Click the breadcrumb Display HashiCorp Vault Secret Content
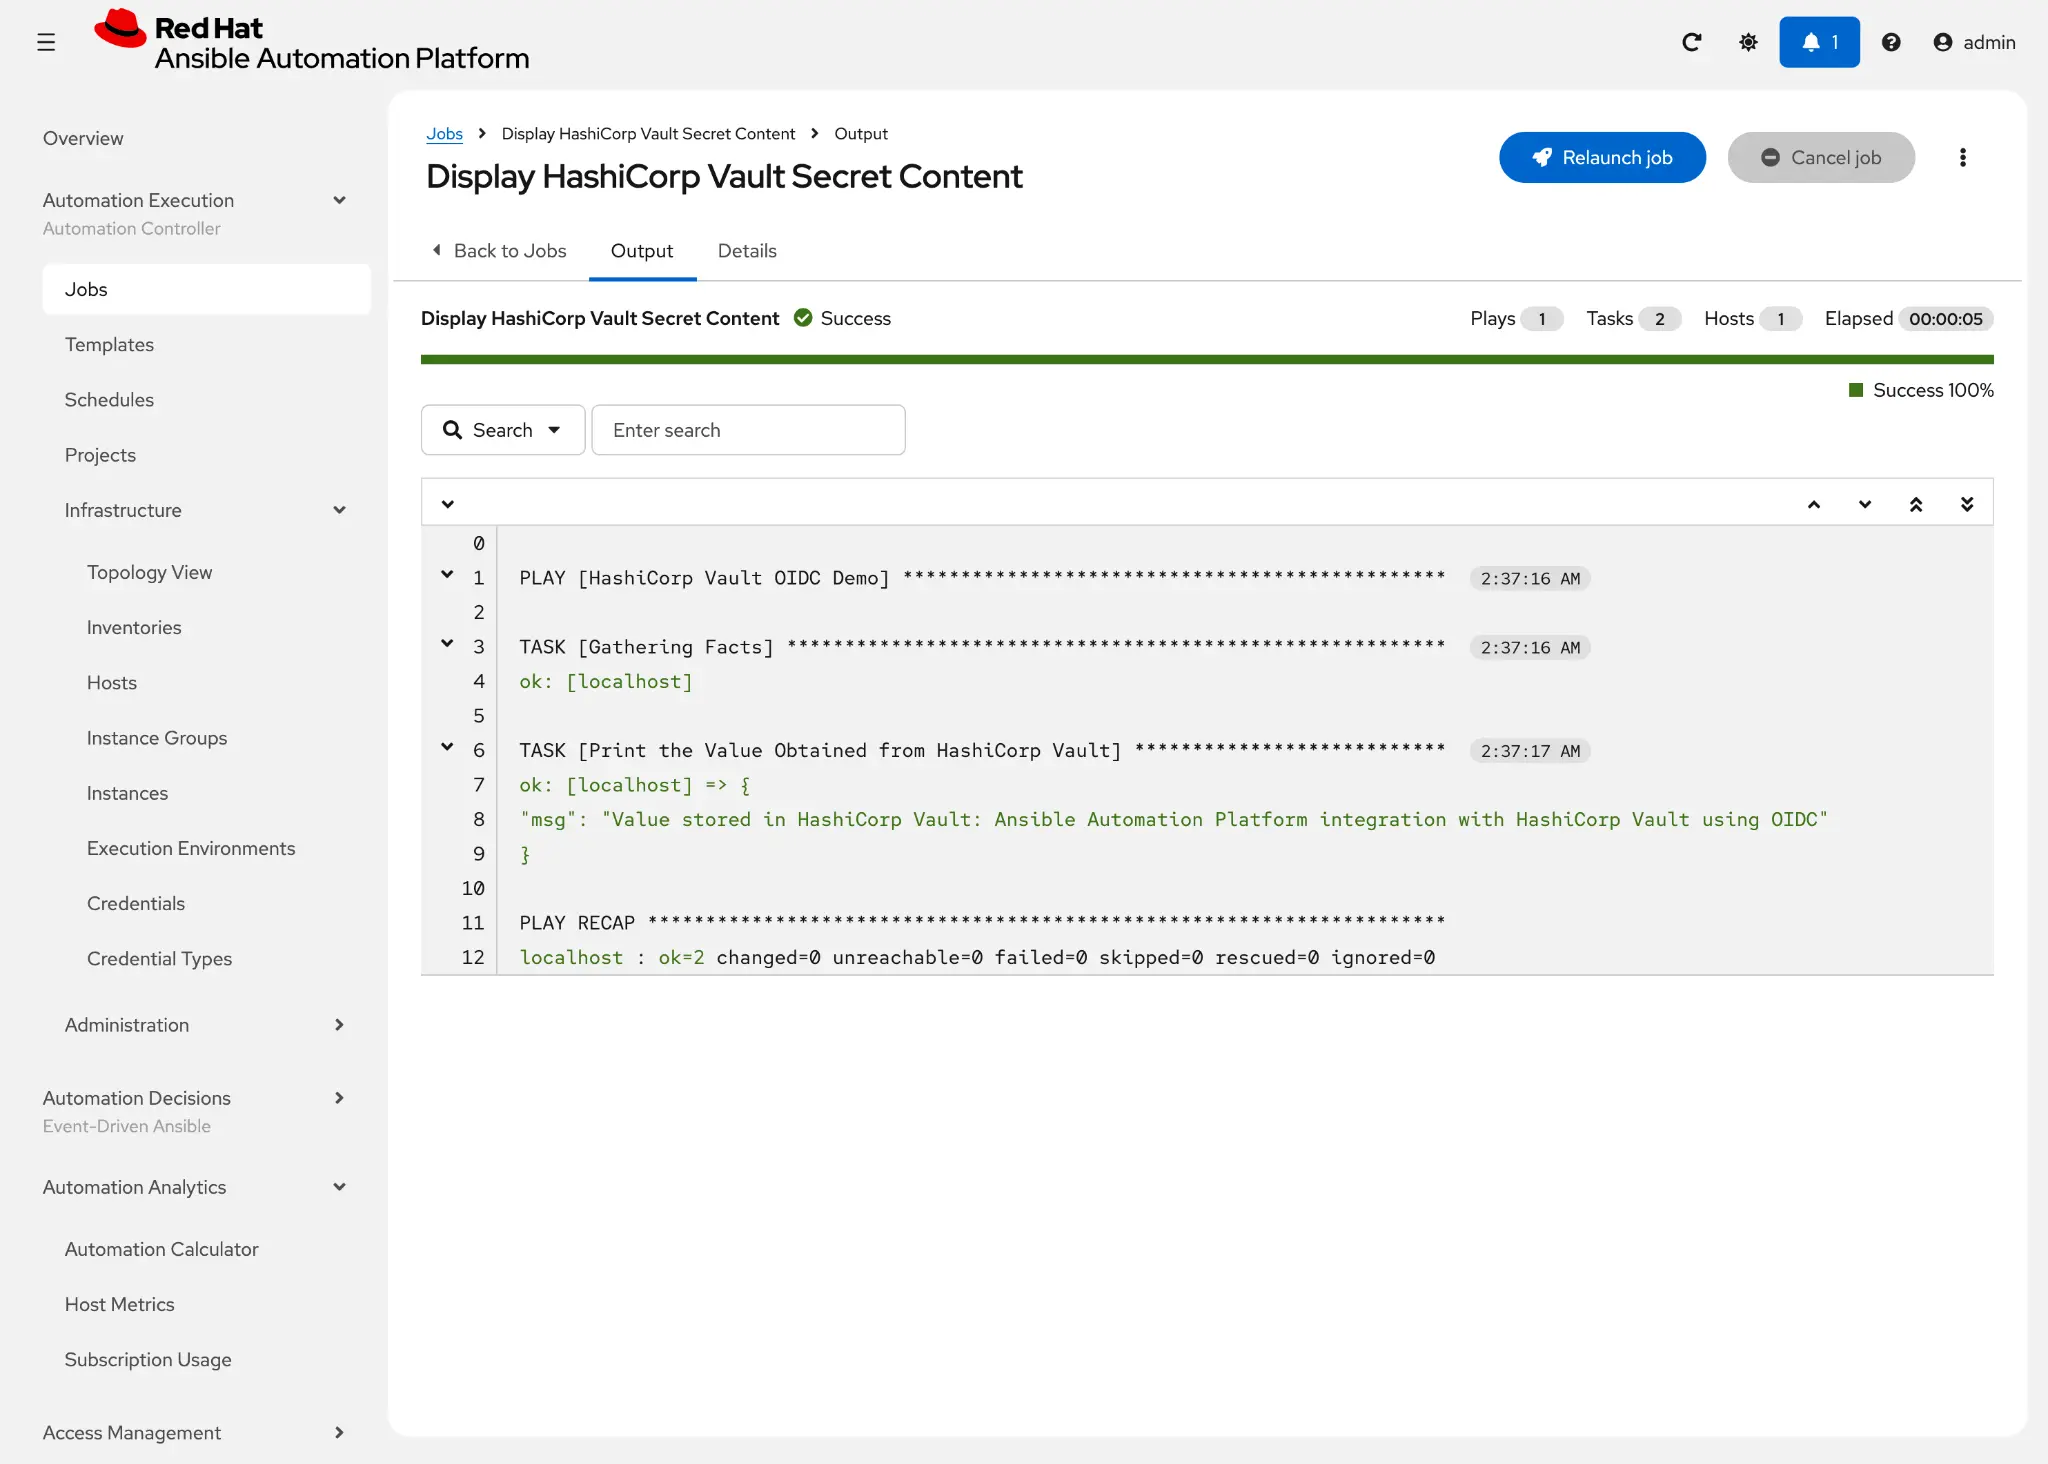Screen dimensions: 2048x1464 pyautogui.click(x=648, y=134)
